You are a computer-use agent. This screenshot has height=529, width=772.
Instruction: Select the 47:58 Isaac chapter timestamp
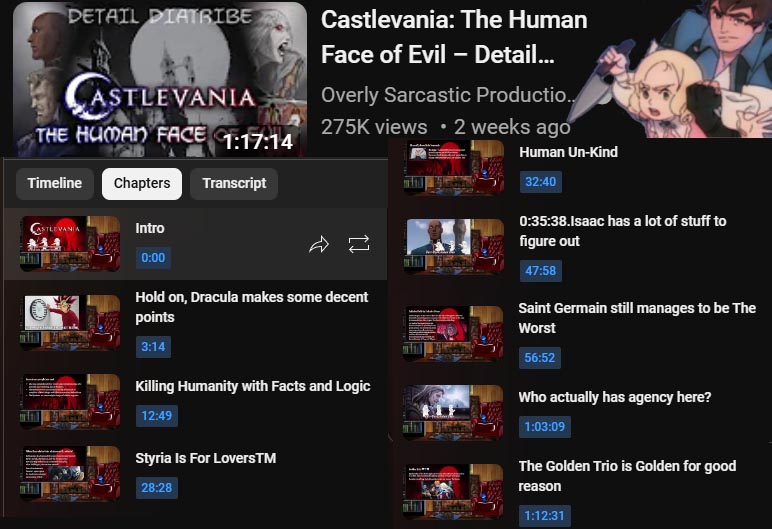[541, 270]
